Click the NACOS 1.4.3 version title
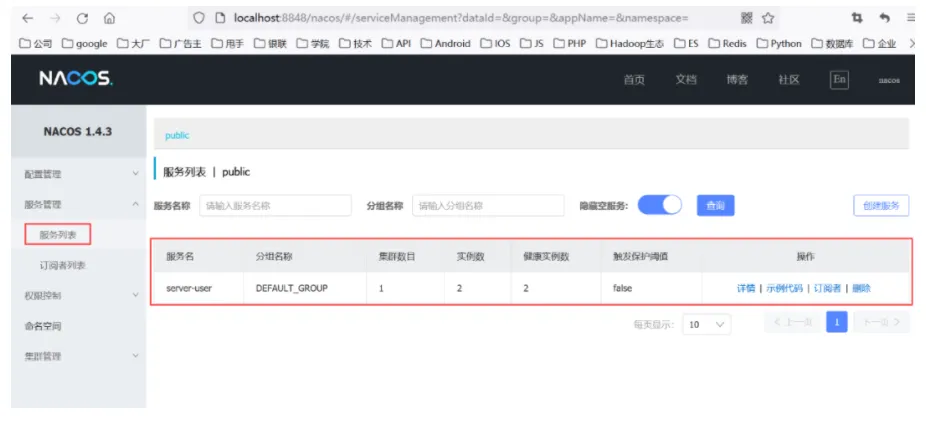The height and width of the screenshot is (437, 926). point(78,131)
